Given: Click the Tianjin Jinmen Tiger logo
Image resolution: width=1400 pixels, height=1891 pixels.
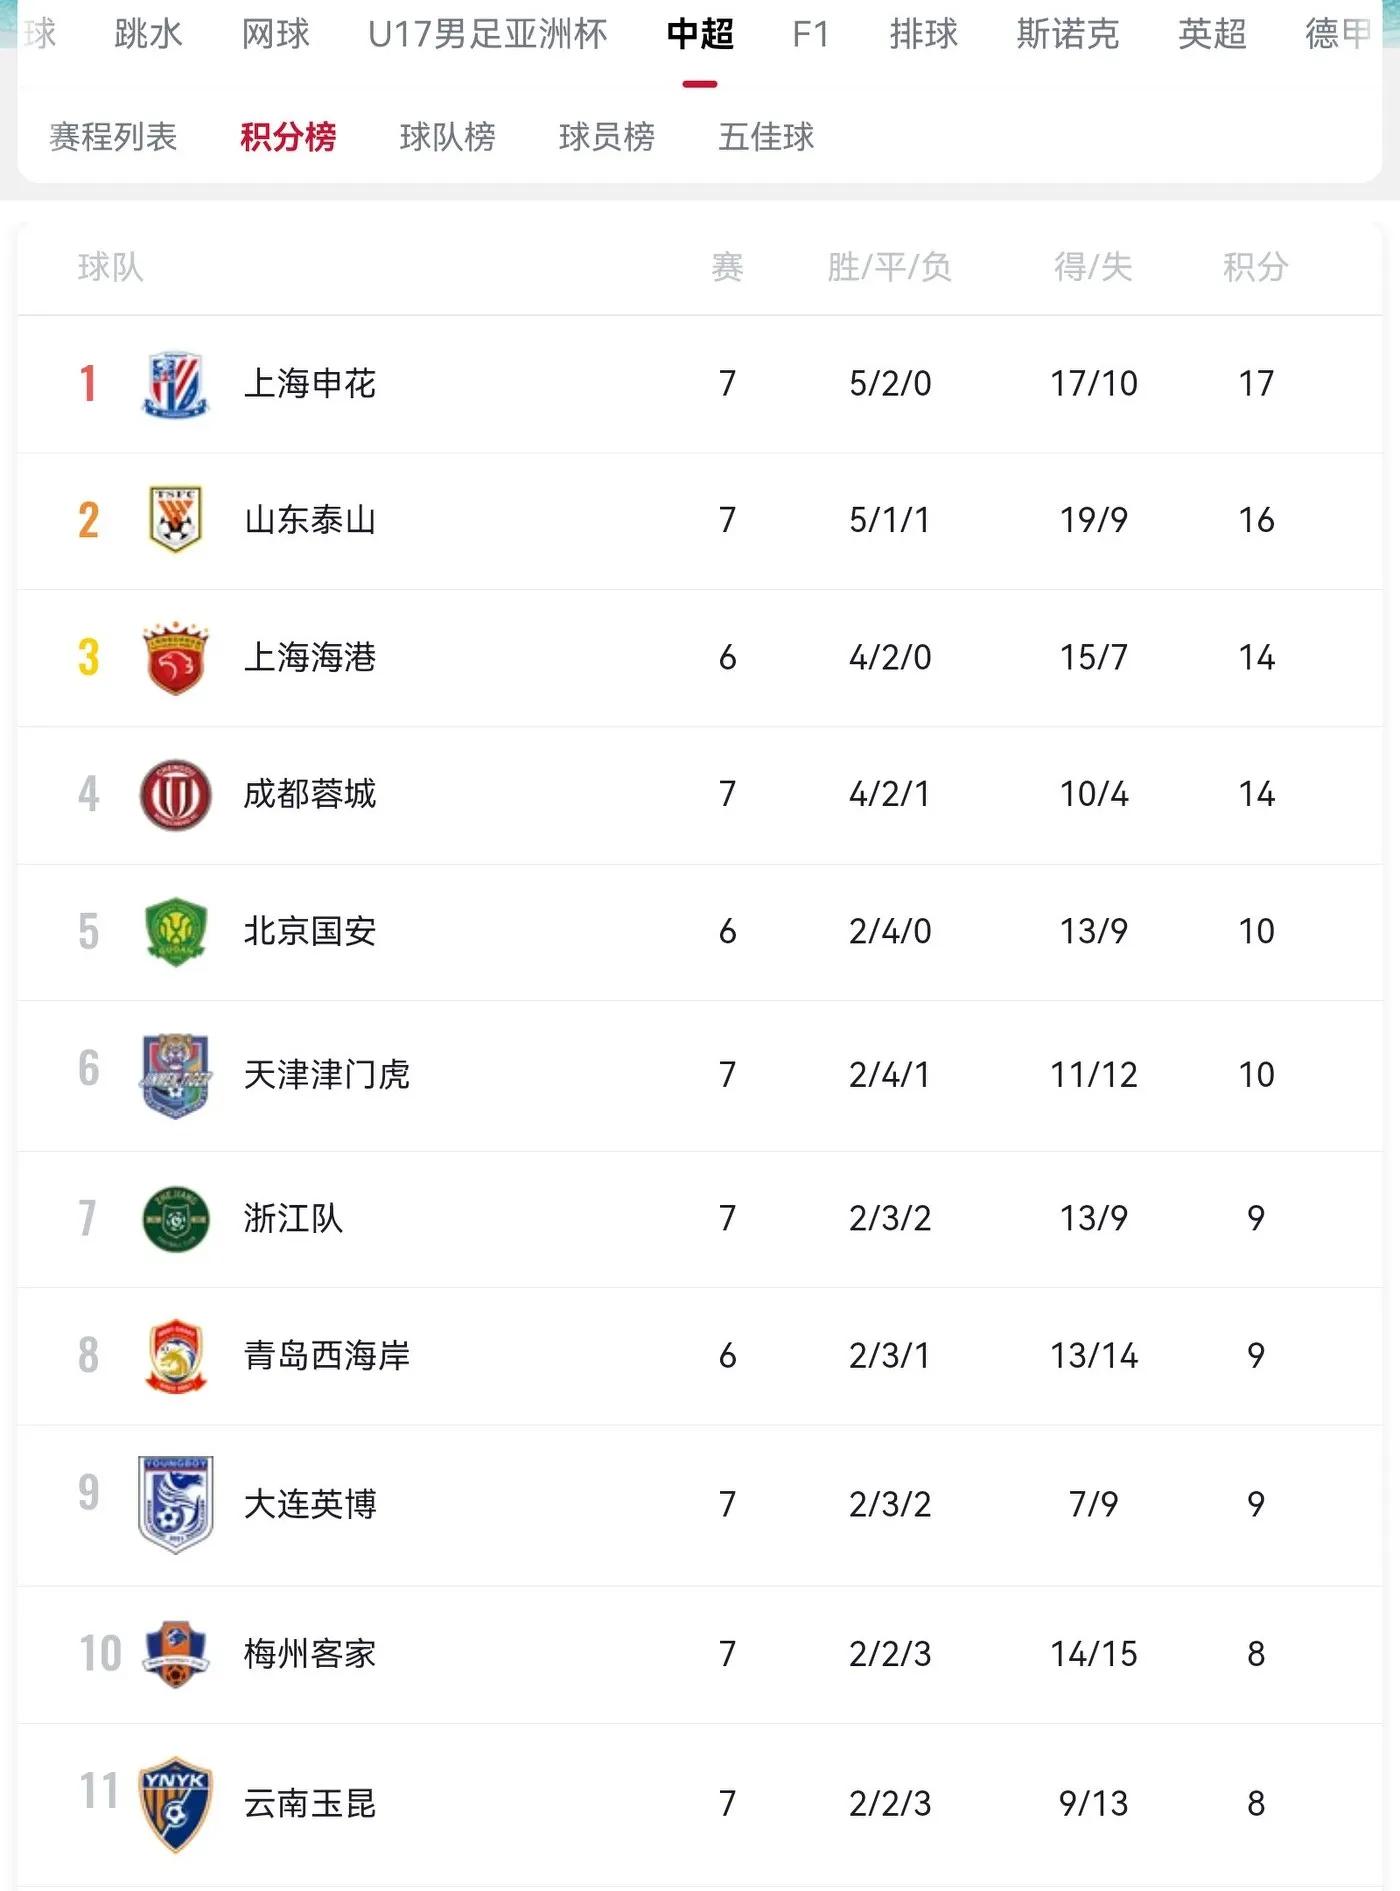Looking at the screenshot, I should pyautogui.click(x=175, y=1075).
